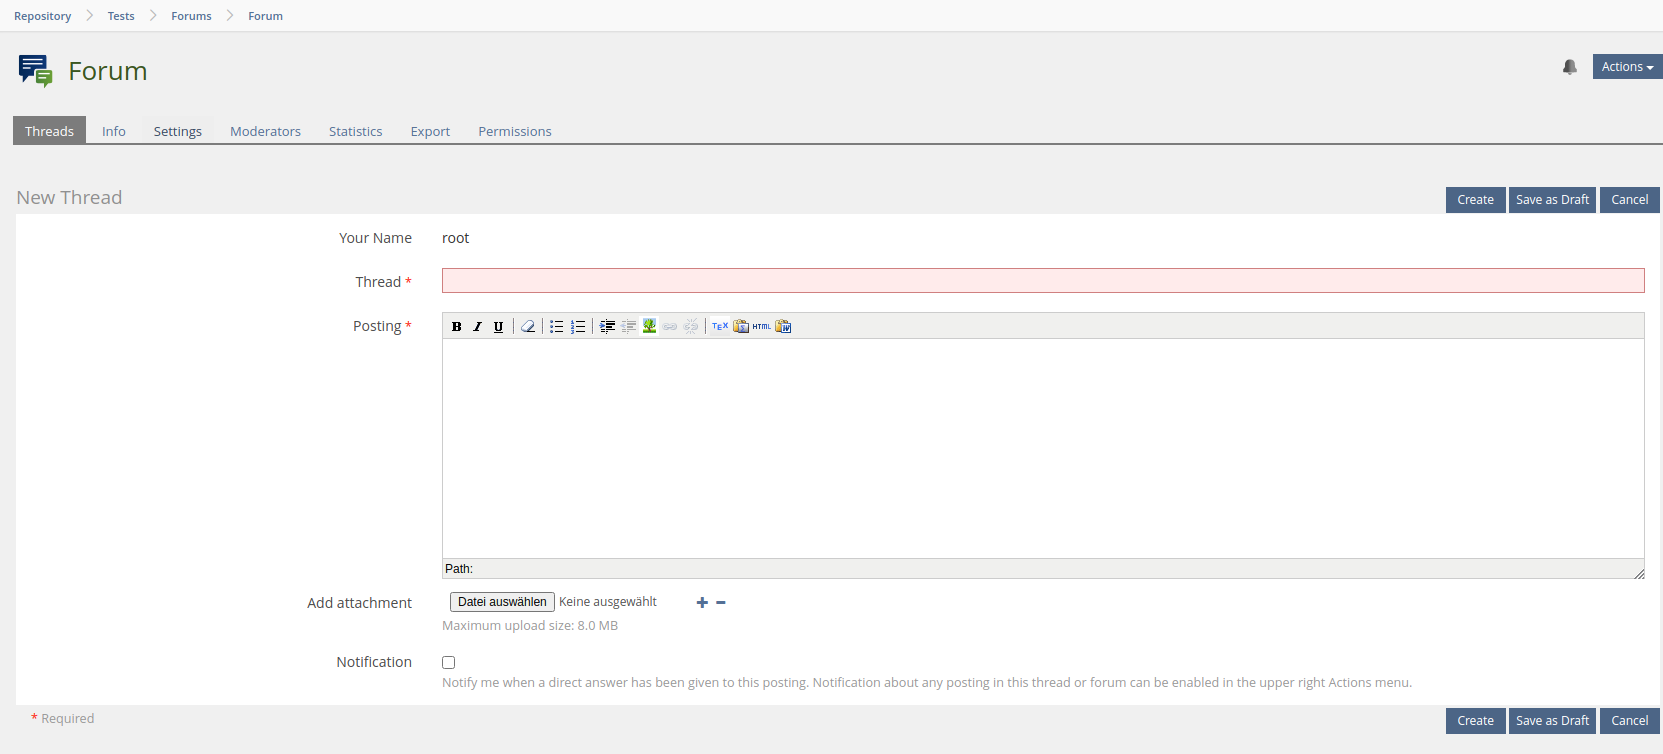The image size is (1663, 754).
Task: Click the "Notify me when a direct answer" hint
Action: (x=927, y=683)
